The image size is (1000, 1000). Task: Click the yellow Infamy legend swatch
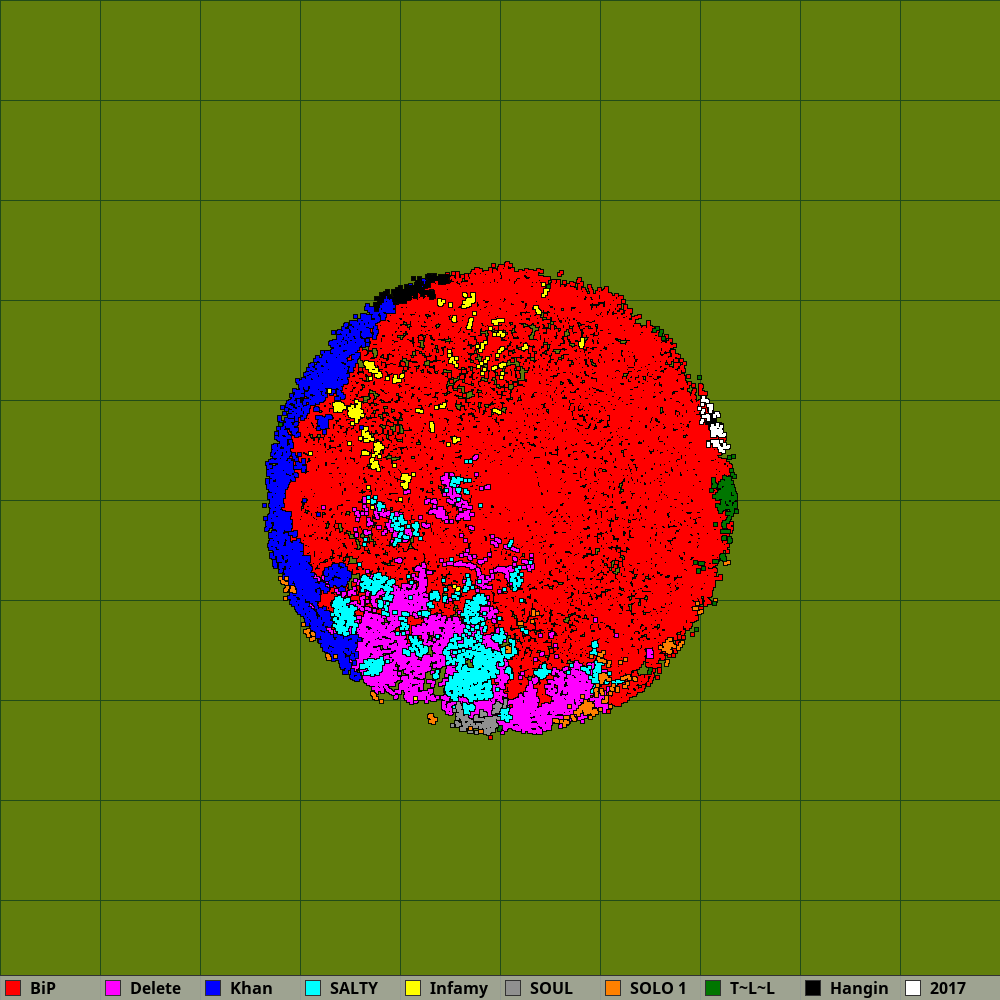pos(413,988)
